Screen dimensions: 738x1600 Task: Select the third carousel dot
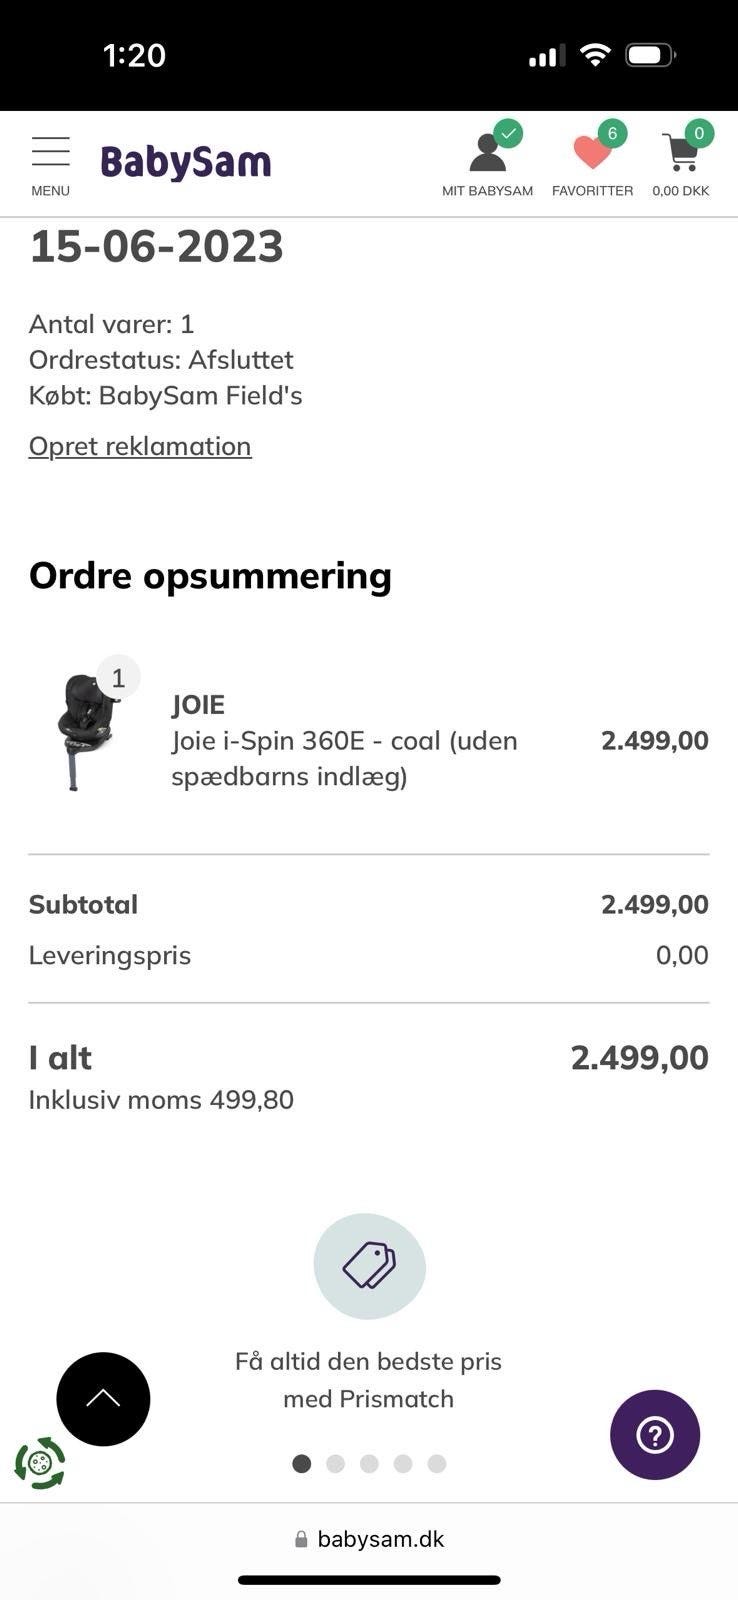(x=369, y=1464)
